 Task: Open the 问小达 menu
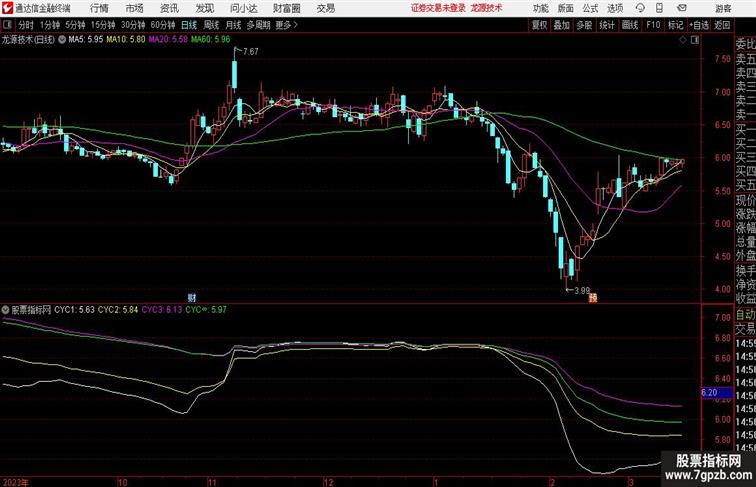[x=243, y=8]
